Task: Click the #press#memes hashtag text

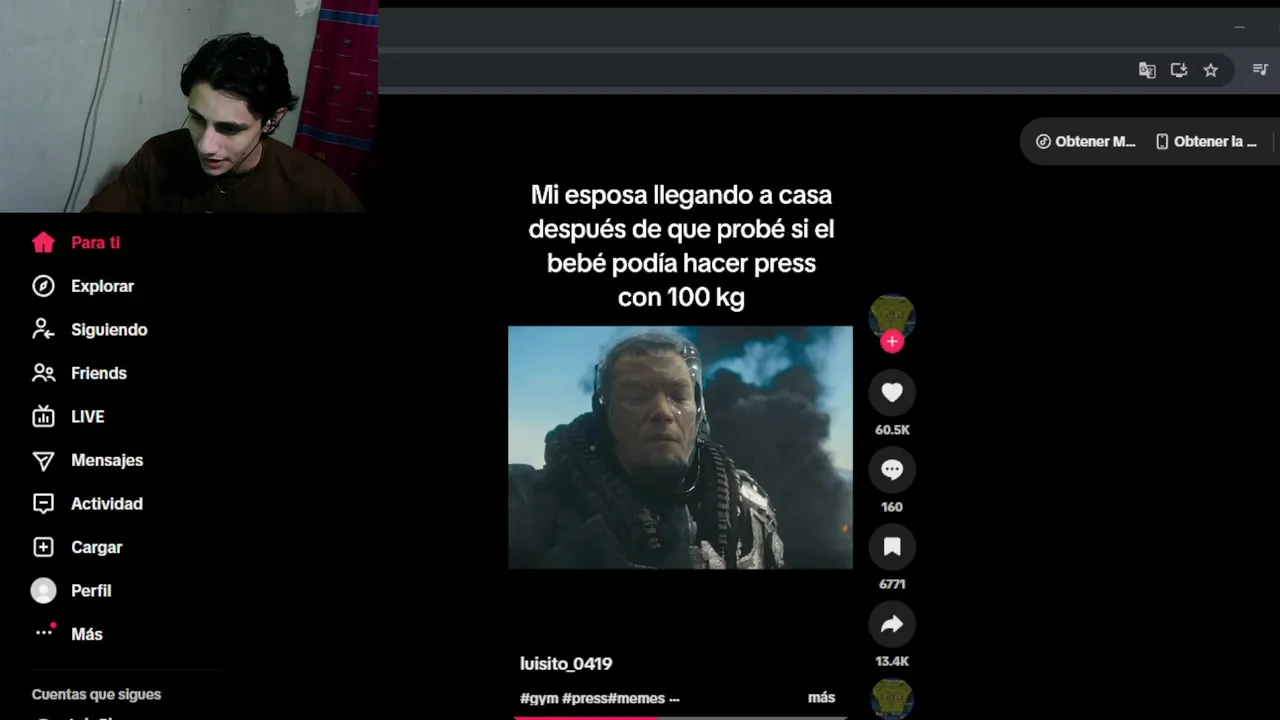Action: click(615, 698)
